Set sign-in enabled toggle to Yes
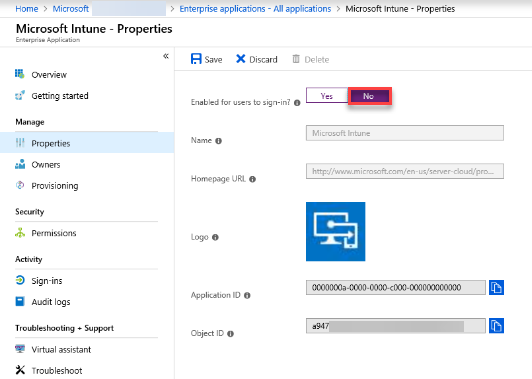The height and width of the screenshot is (379, 532). coord(327,96)
